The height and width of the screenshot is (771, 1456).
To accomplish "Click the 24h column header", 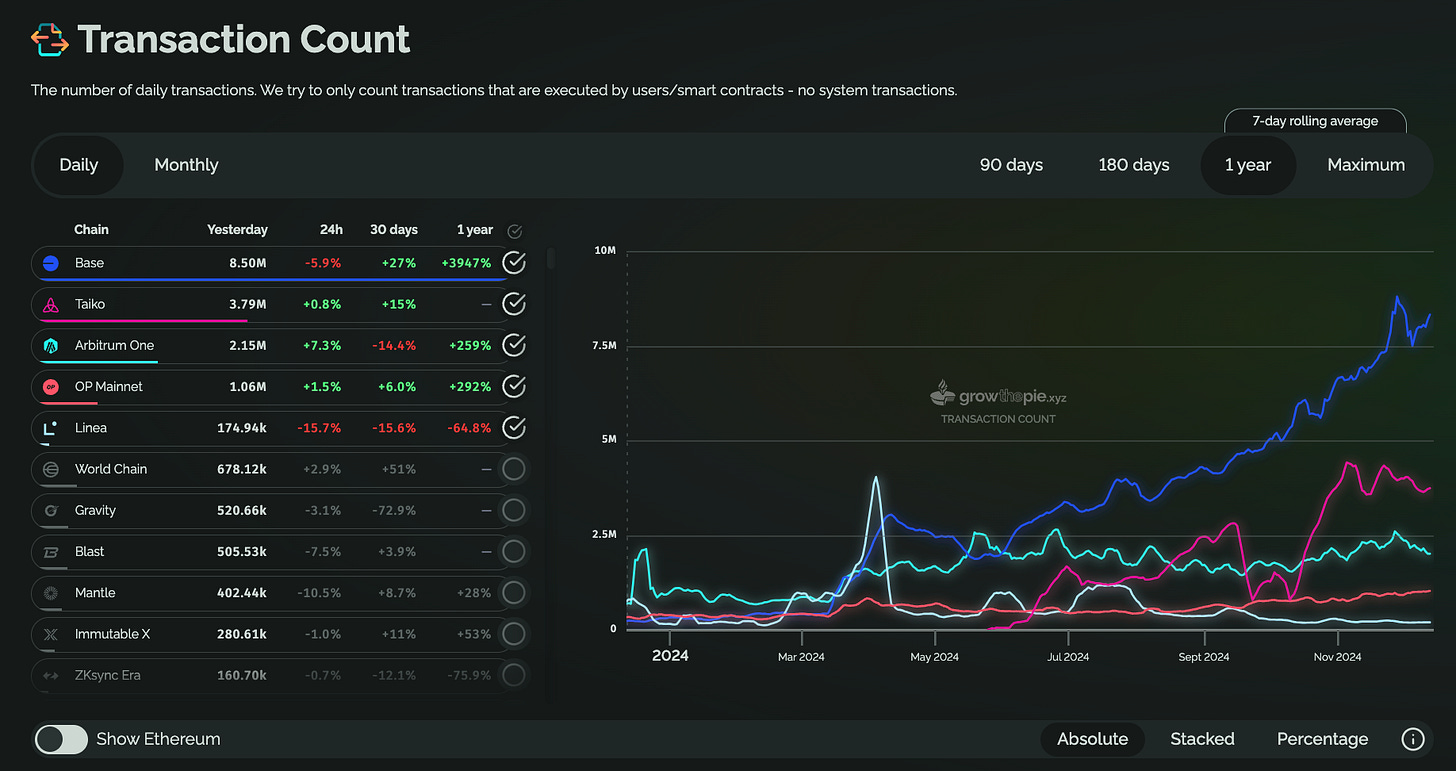I will point(331,230).
